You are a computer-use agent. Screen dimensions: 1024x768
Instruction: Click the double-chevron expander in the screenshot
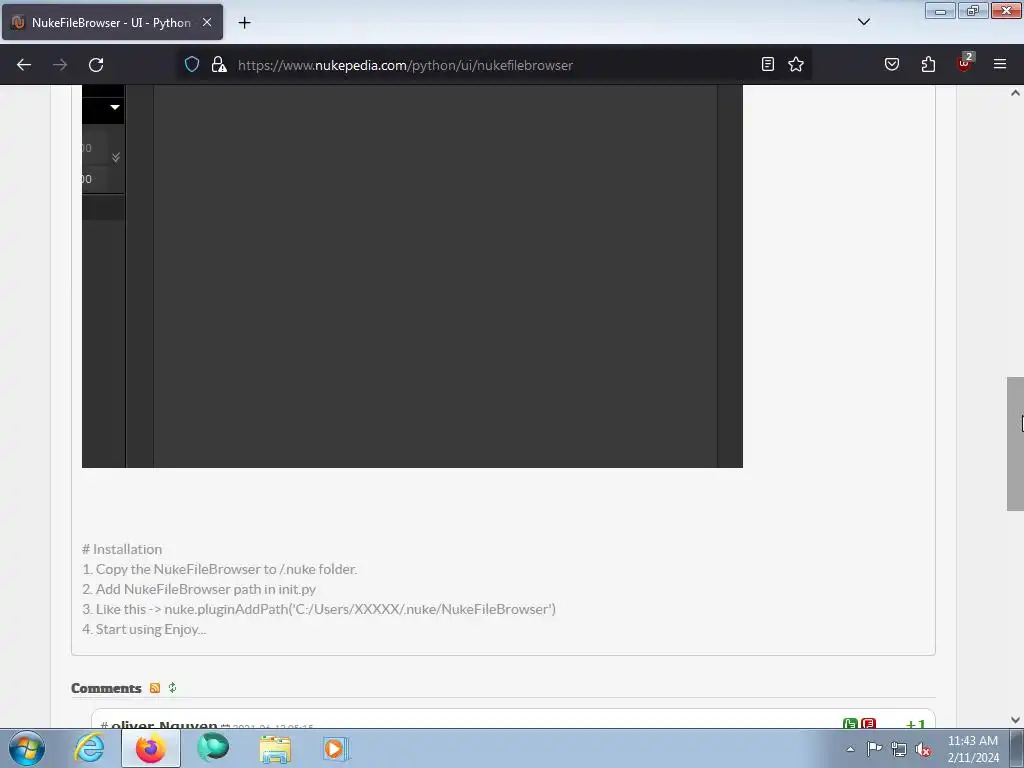[116, 157]
